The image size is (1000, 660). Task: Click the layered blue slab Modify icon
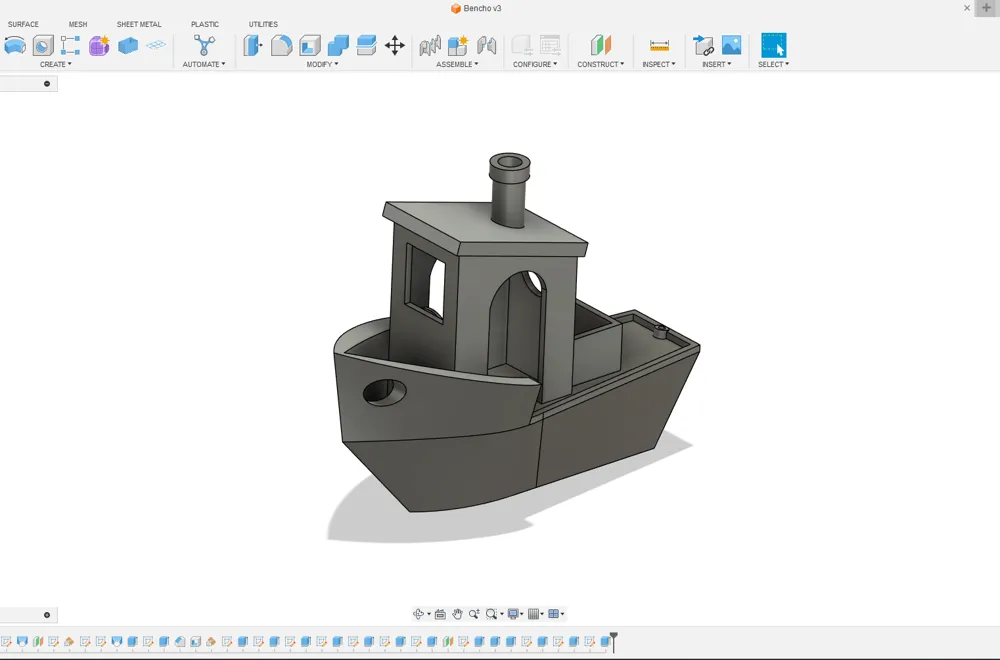[x=366, y=45]
